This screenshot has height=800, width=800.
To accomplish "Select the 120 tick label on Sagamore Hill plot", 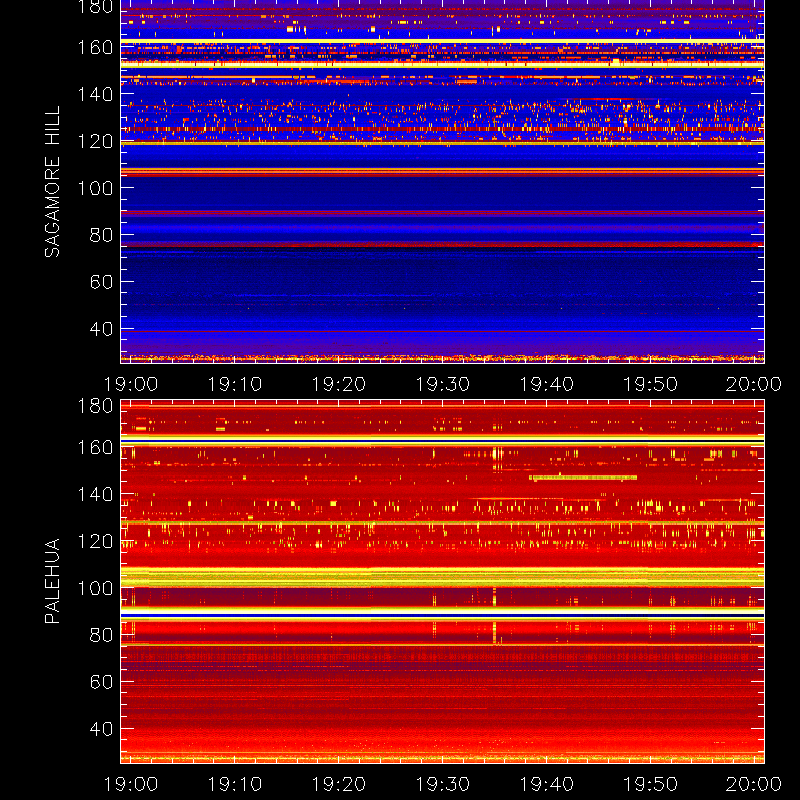I will pos(95,141).
